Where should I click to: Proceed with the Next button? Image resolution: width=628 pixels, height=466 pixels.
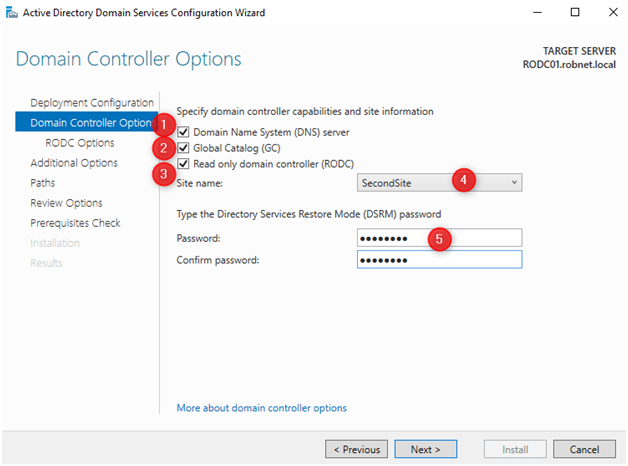pos(425,449)
